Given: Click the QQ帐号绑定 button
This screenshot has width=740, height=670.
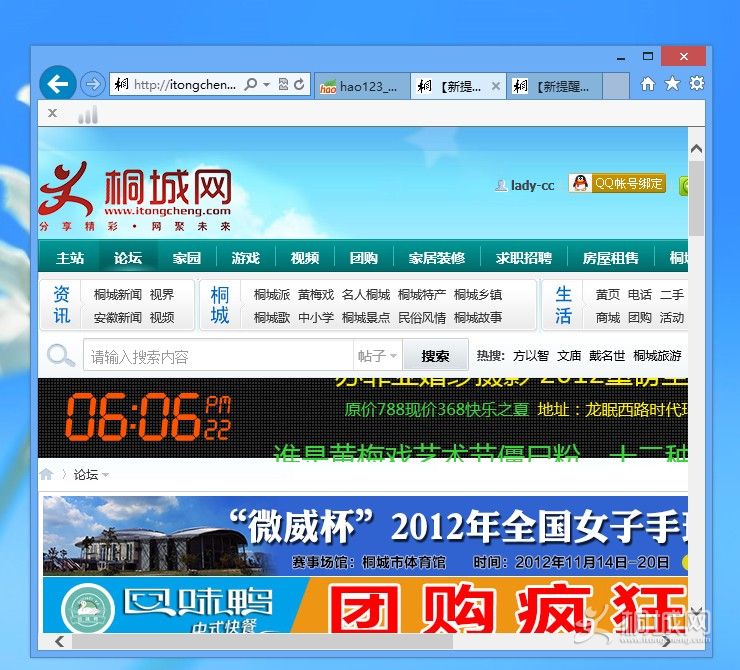Looking at the screenshot, I should click(617, 184).
